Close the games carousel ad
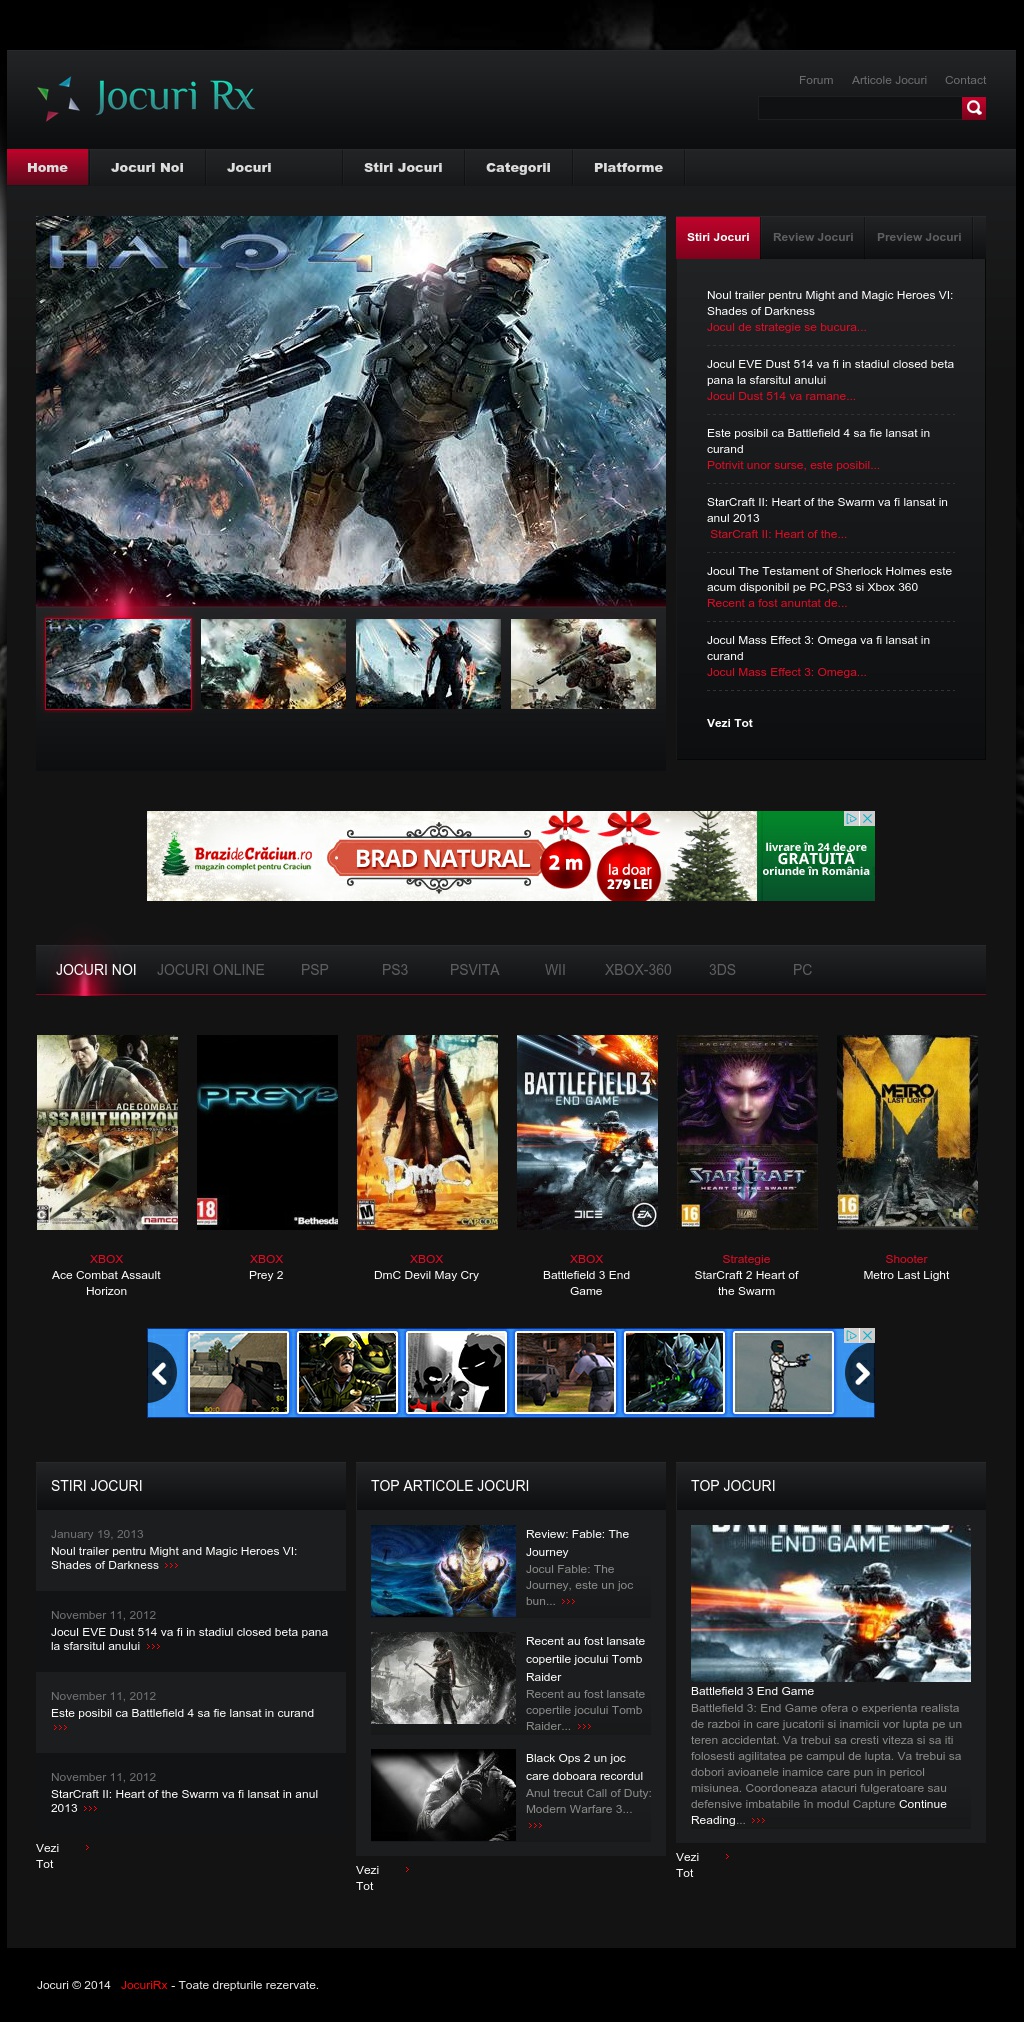The width and height of the screenshot is (1024, 2022). pyautogui.click(x=868, y=1335)
